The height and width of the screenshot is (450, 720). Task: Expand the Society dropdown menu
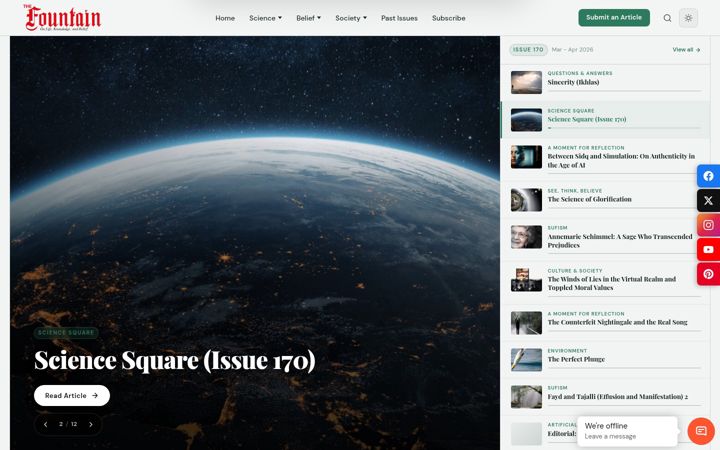(351, 18)
